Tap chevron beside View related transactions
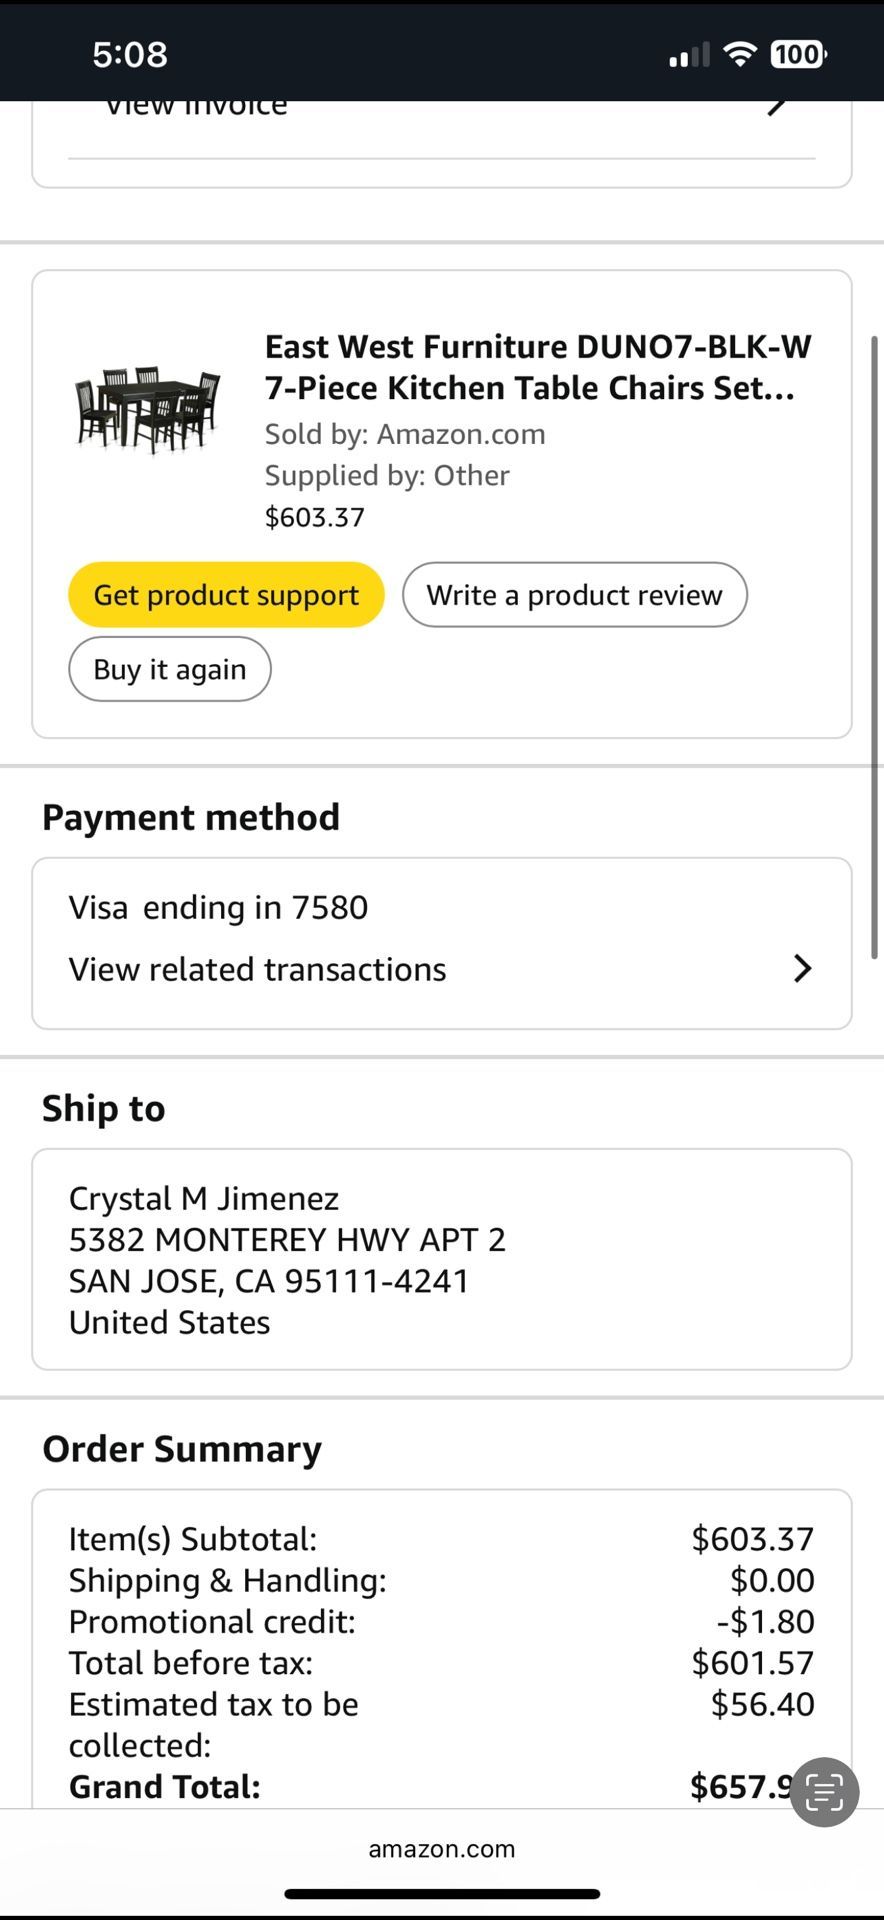 [x=802, y=968]
